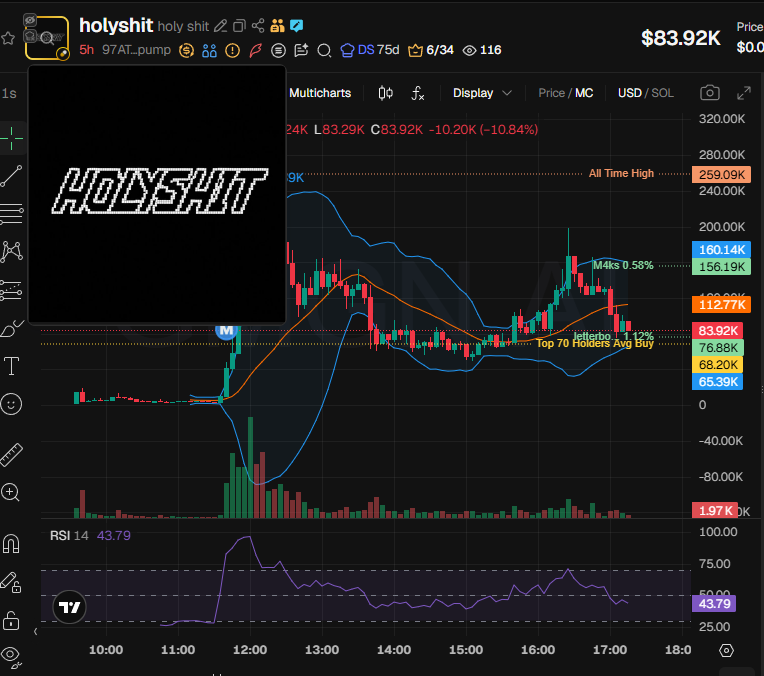Select the brush drawing tool
Screen dimensions: 764x676
click(12, 328)
